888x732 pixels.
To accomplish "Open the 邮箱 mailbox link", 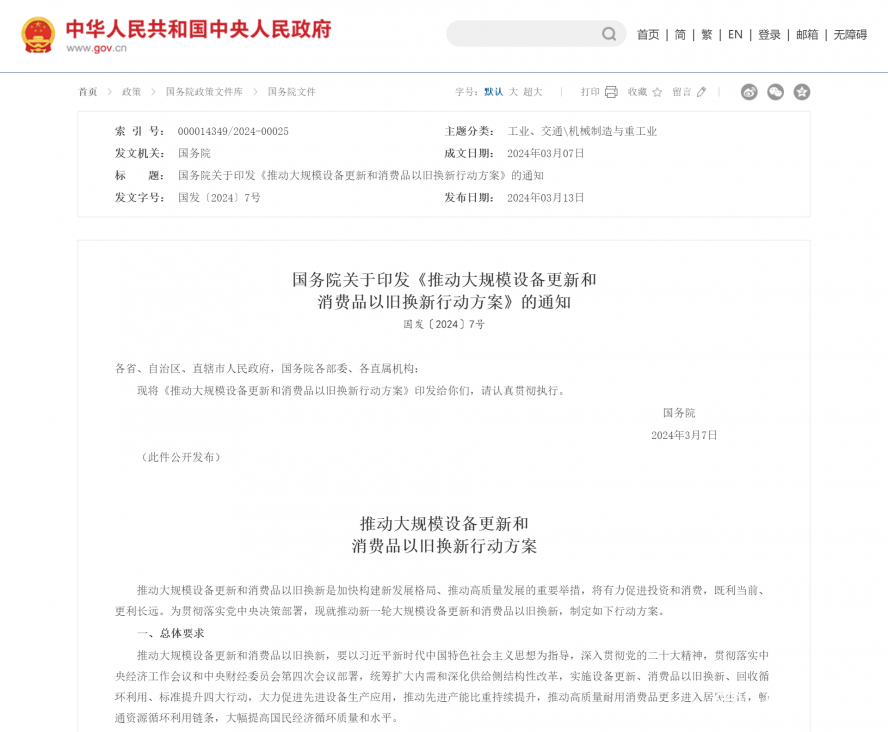I will (x=807, y=34).
